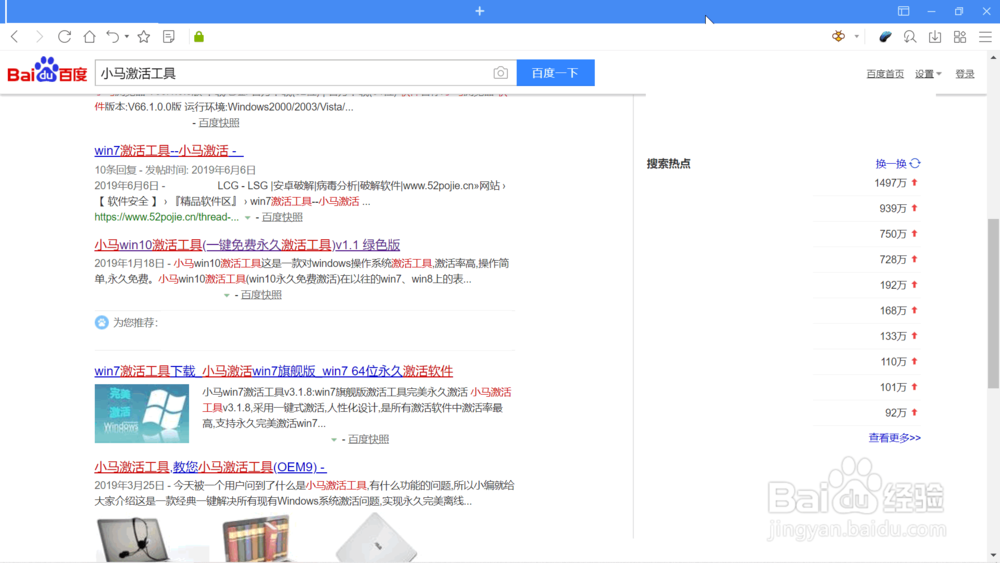Open image search via camera icon
This screenshot has height=563, width=1000.
[501, 73]
